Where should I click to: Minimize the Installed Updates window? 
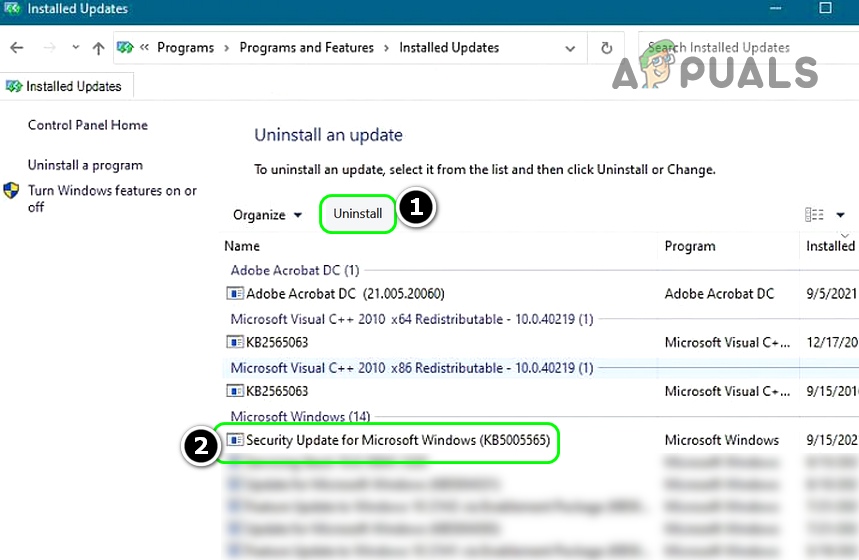point(775,8)
